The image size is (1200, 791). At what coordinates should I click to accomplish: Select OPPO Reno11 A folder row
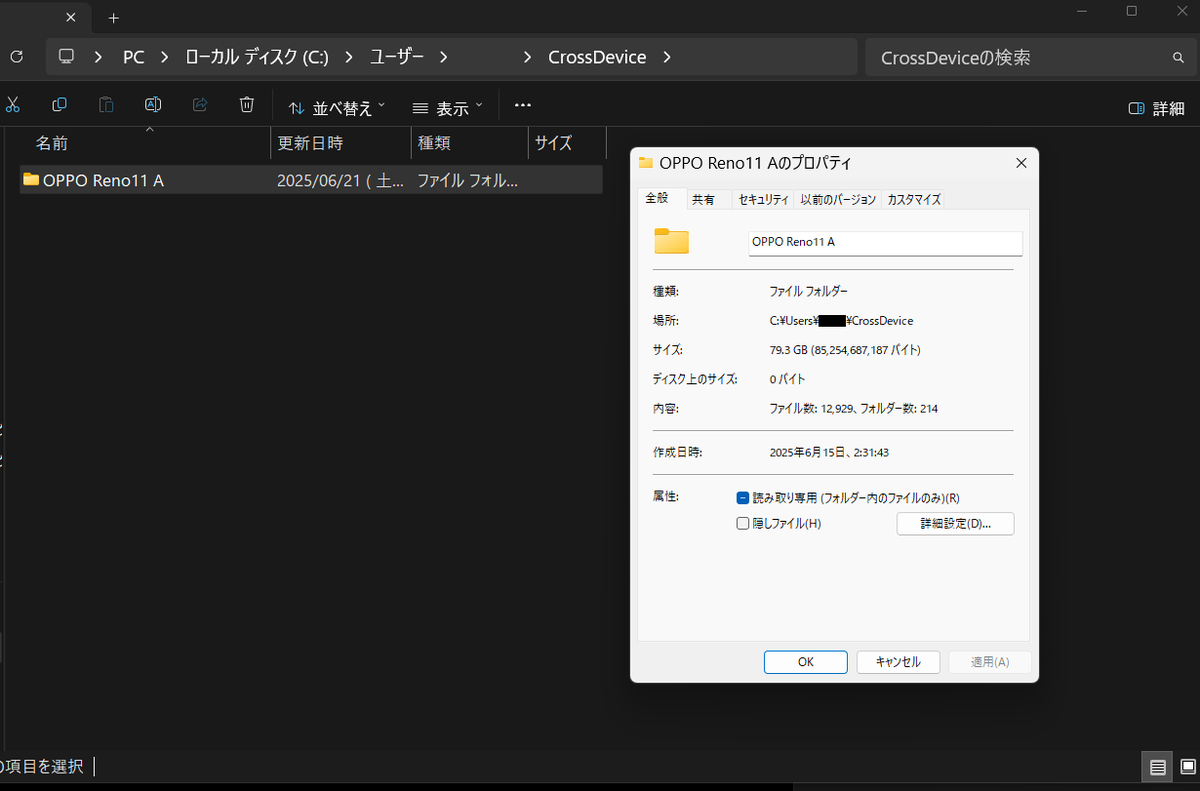[x=311, y=180]
